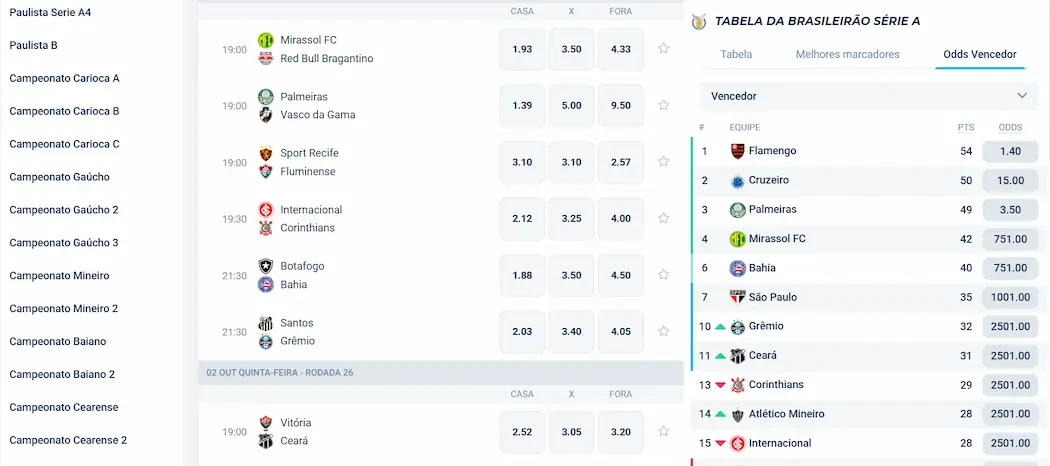Switch to the Tabela tab
This screenshot has width=1050, height=466.
tap(736, 54)
